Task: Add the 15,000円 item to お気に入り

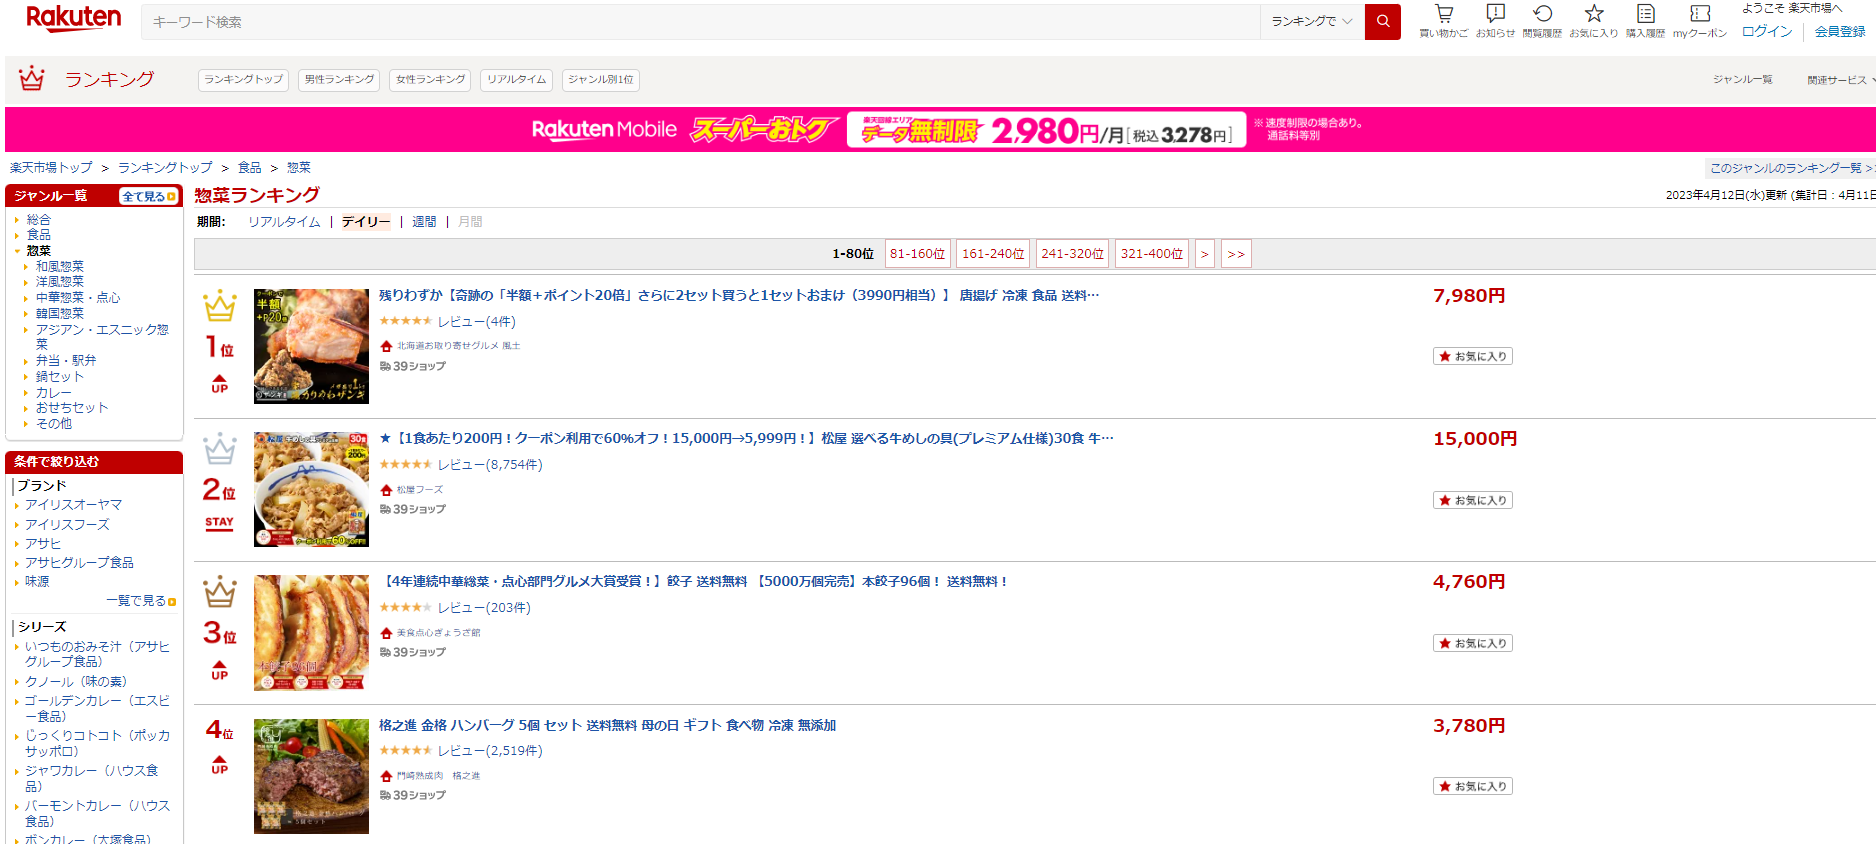Action: pos(1472,500)
